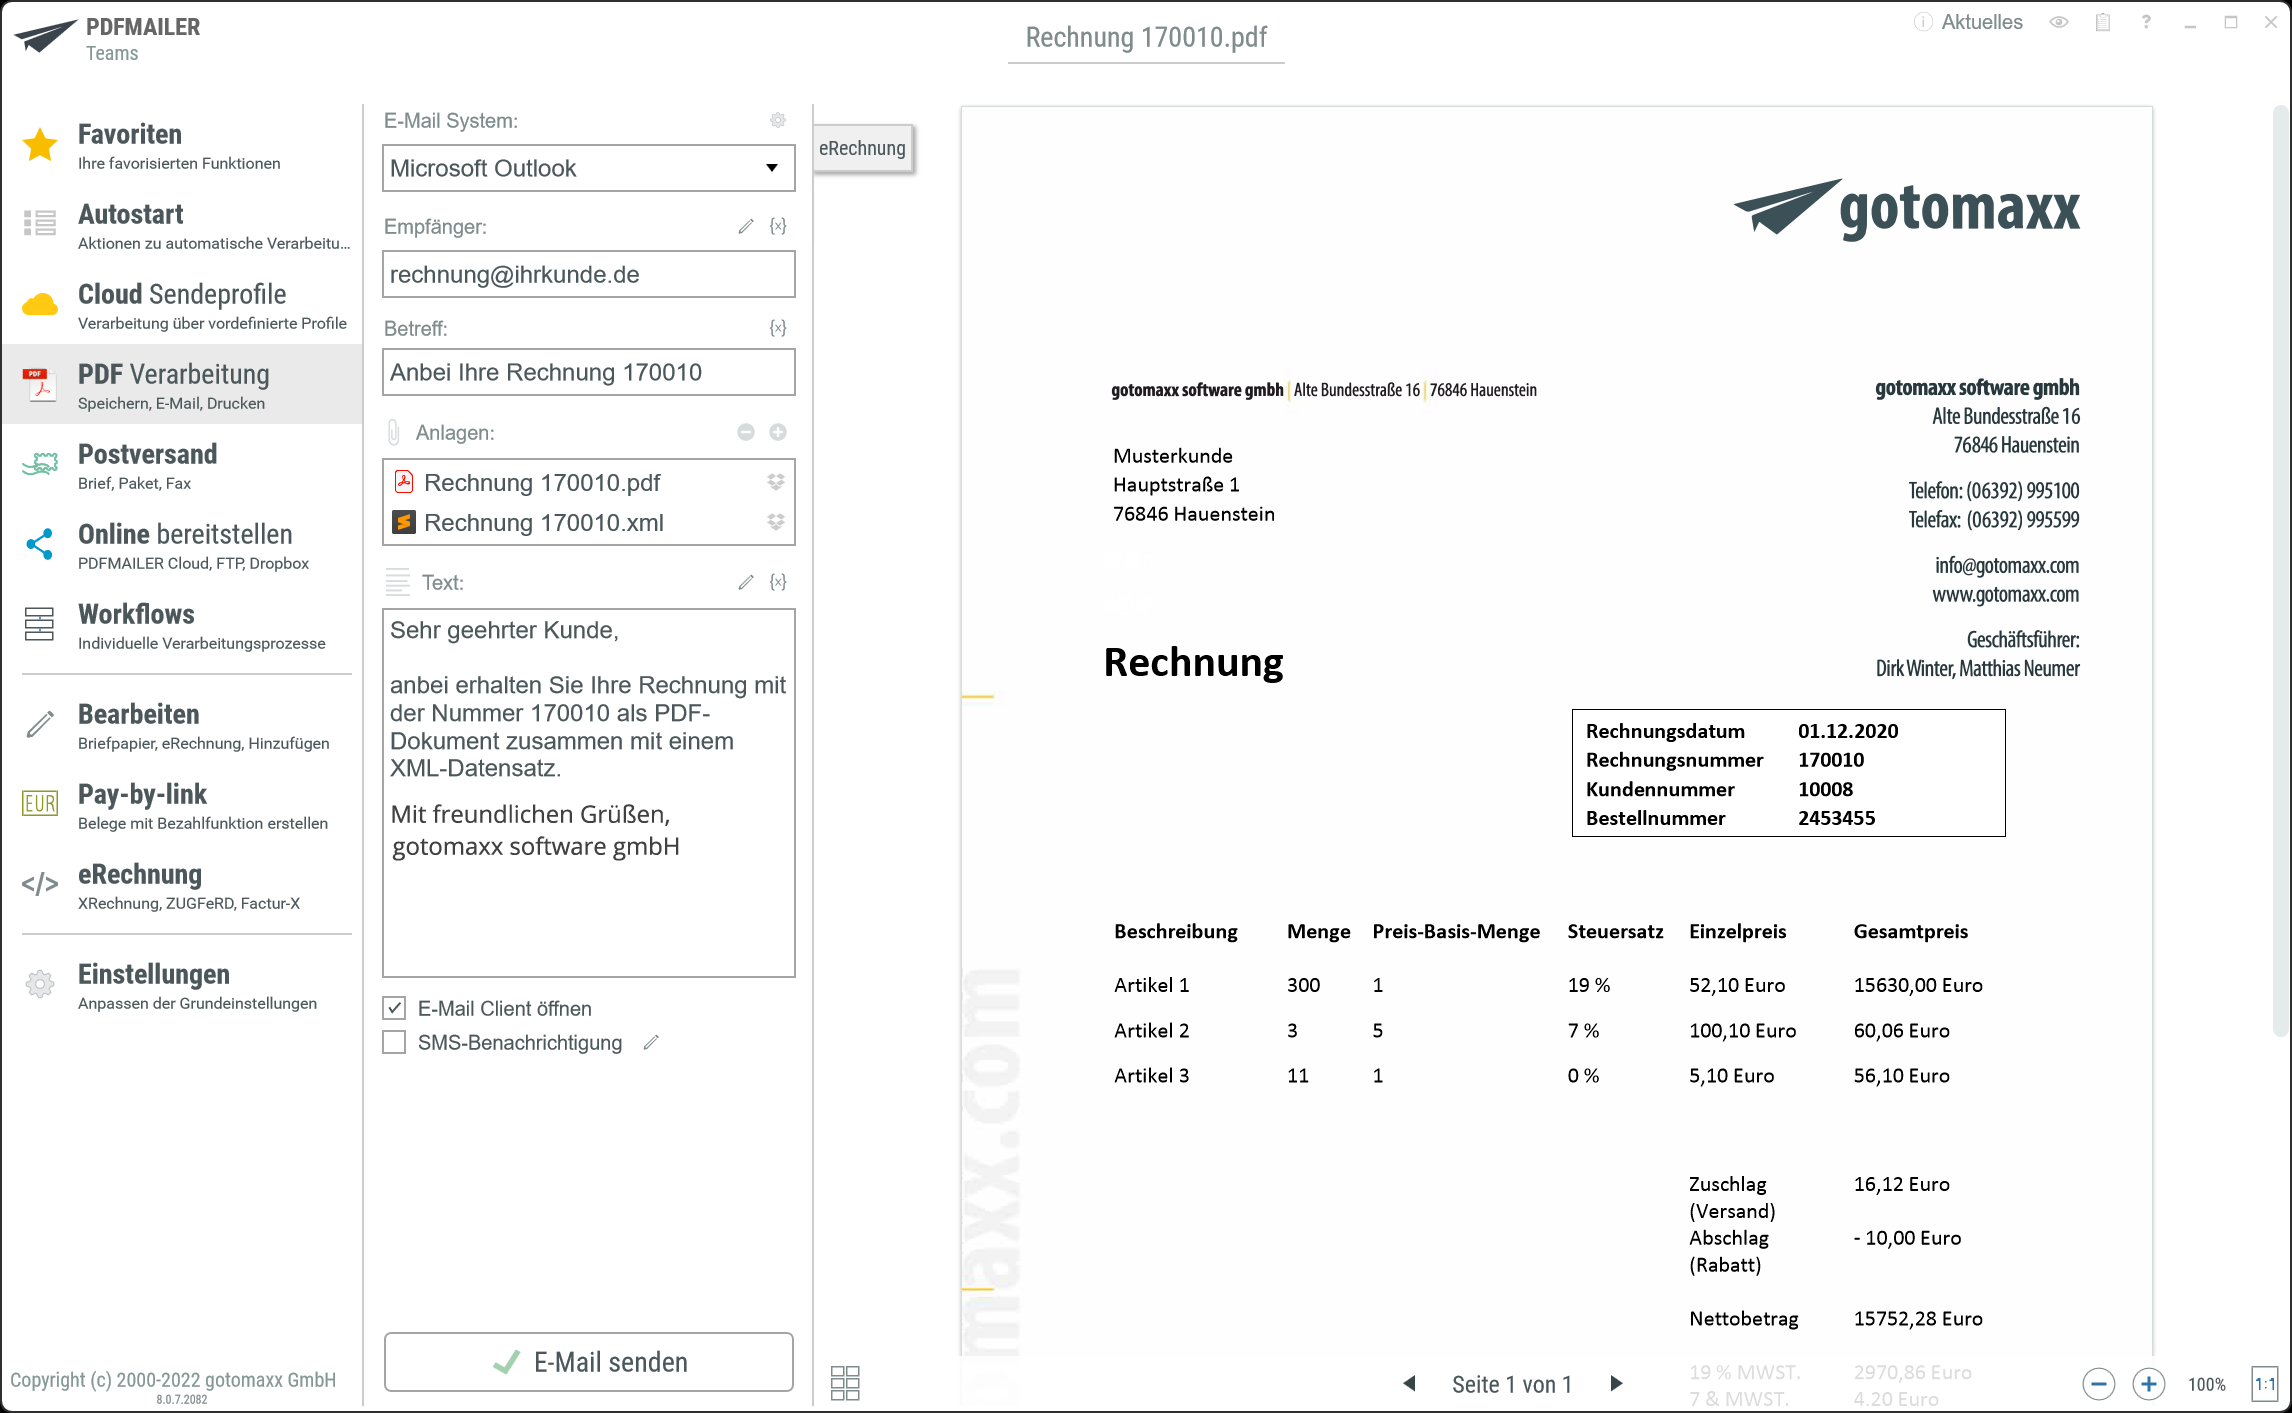Click the variable braces icon beside Betreff
2292x1413 pixels.
coord(778,328)
